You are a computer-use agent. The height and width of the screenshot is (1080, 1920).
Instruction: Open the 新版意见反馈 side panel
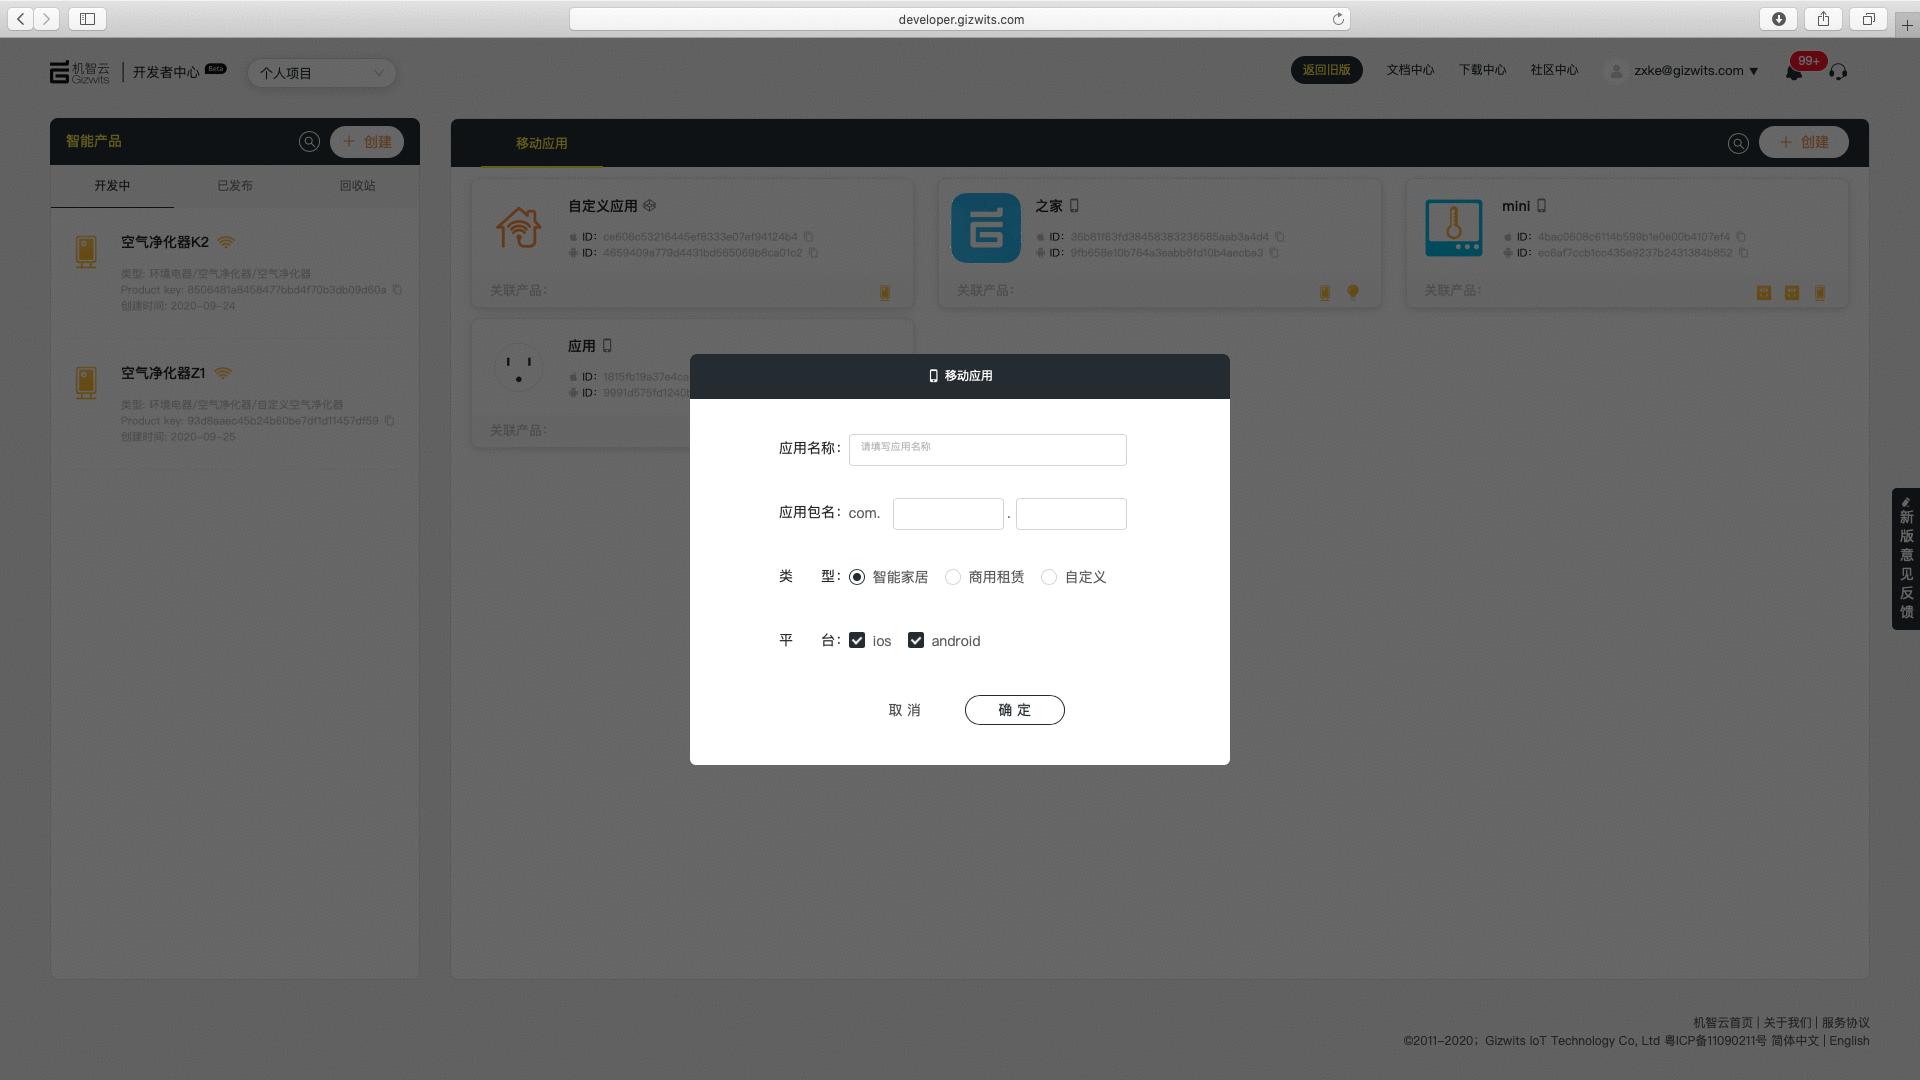[x=1906, y=558]
